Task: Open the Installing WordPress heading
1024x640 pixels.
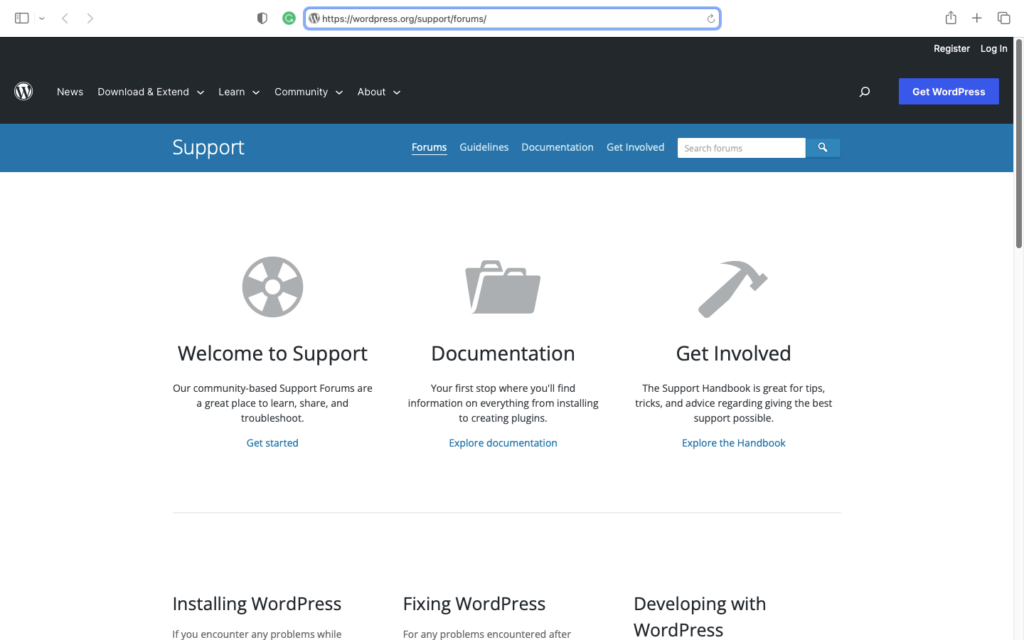Action: coord(257,603)
